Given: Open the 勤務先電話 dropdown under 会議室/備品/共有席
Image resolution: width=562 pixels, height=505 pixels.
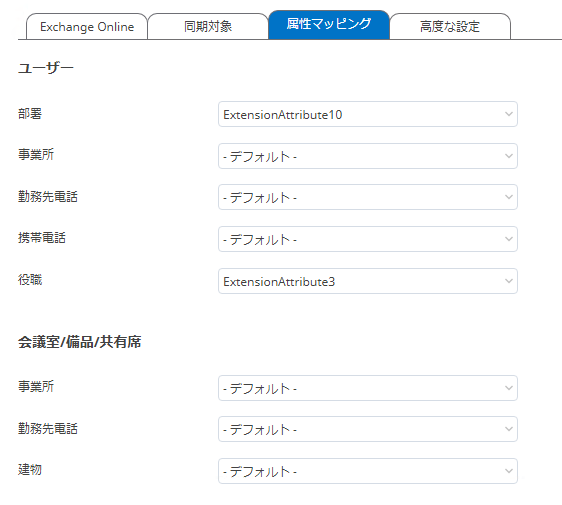Looking at the screenshot, I should (368, 429).
